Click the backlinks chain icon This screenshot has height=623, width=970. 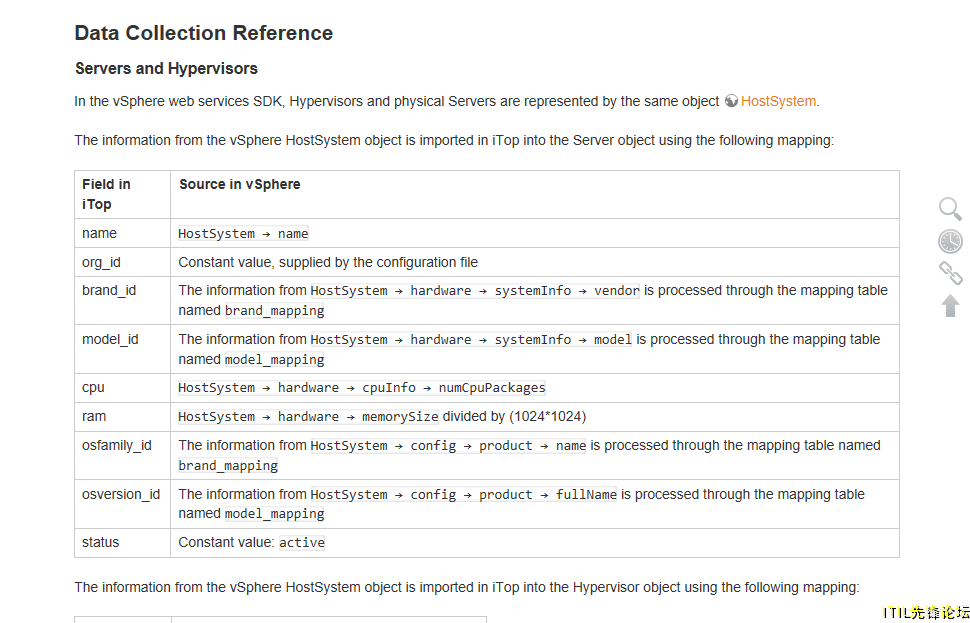click(x=950, y=273)
